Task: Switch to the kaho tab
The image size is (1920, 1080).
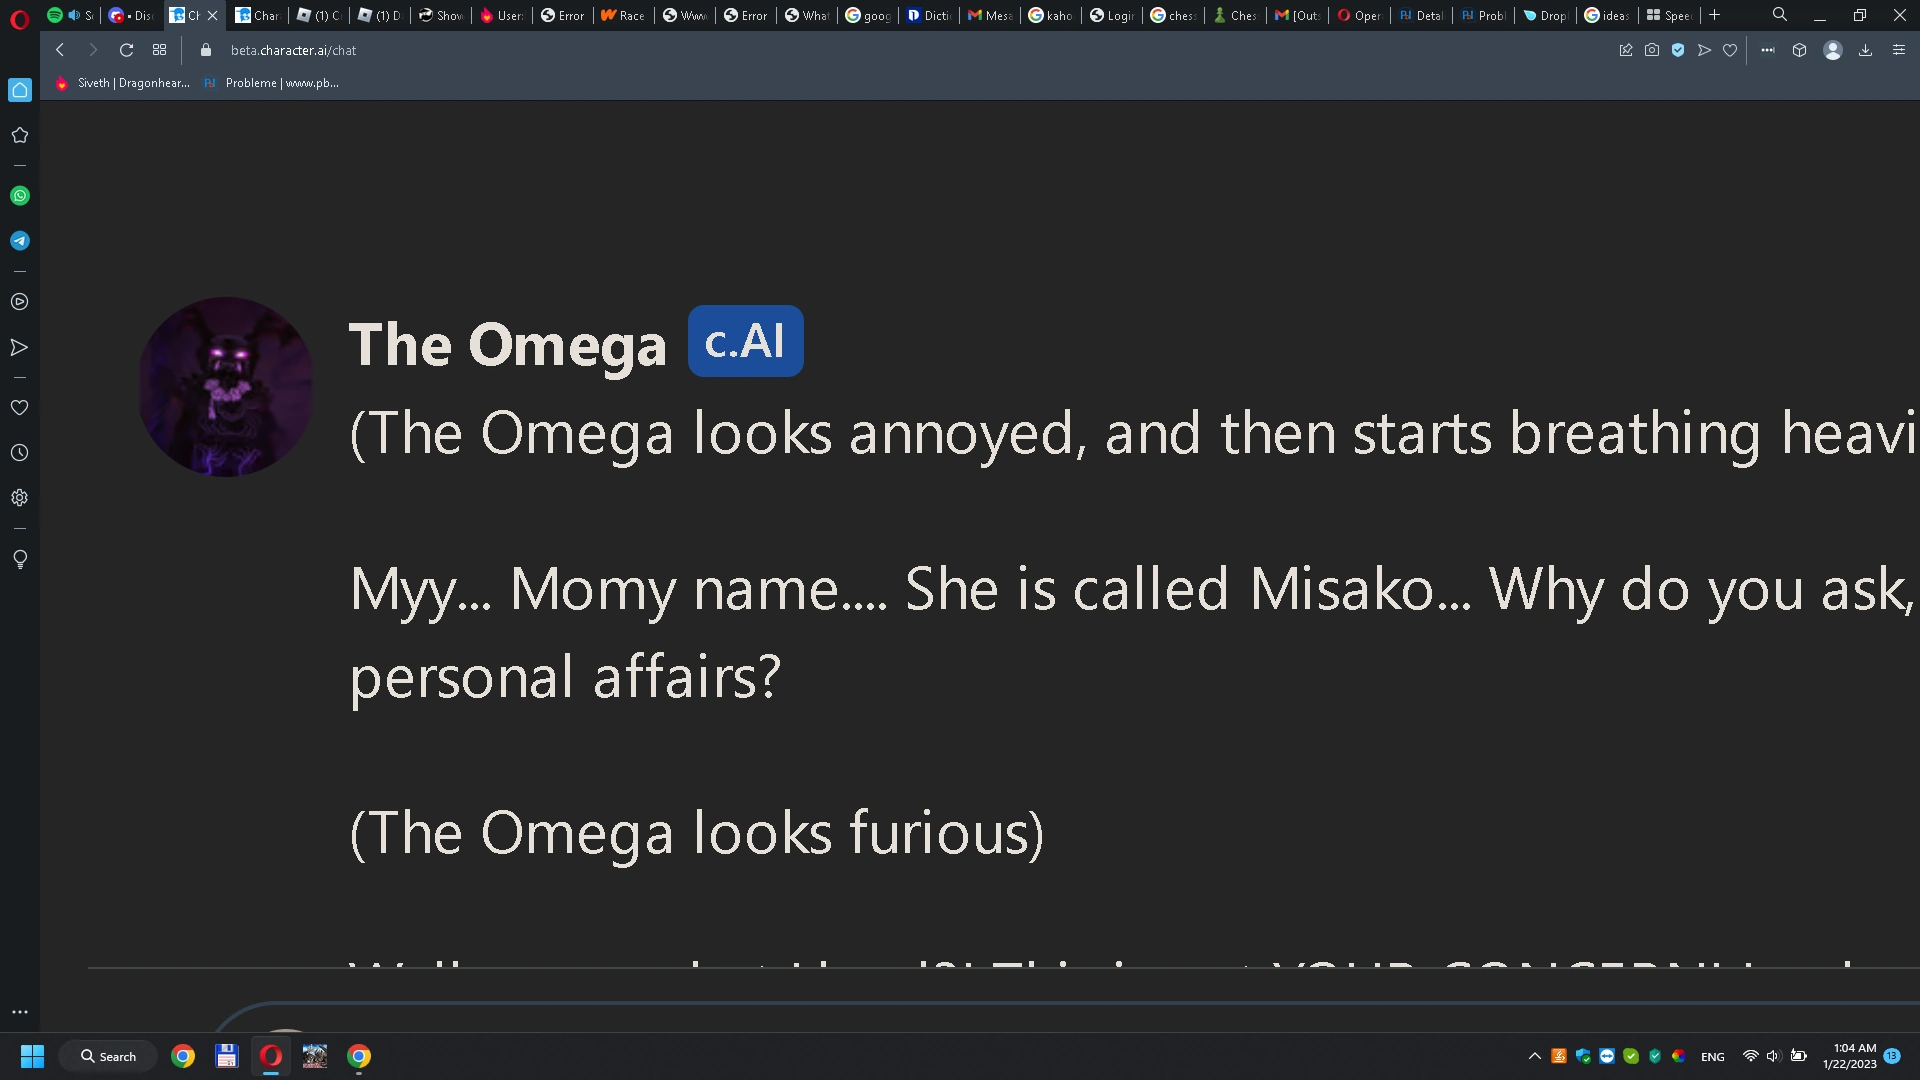Action: tap(1050, 15)
